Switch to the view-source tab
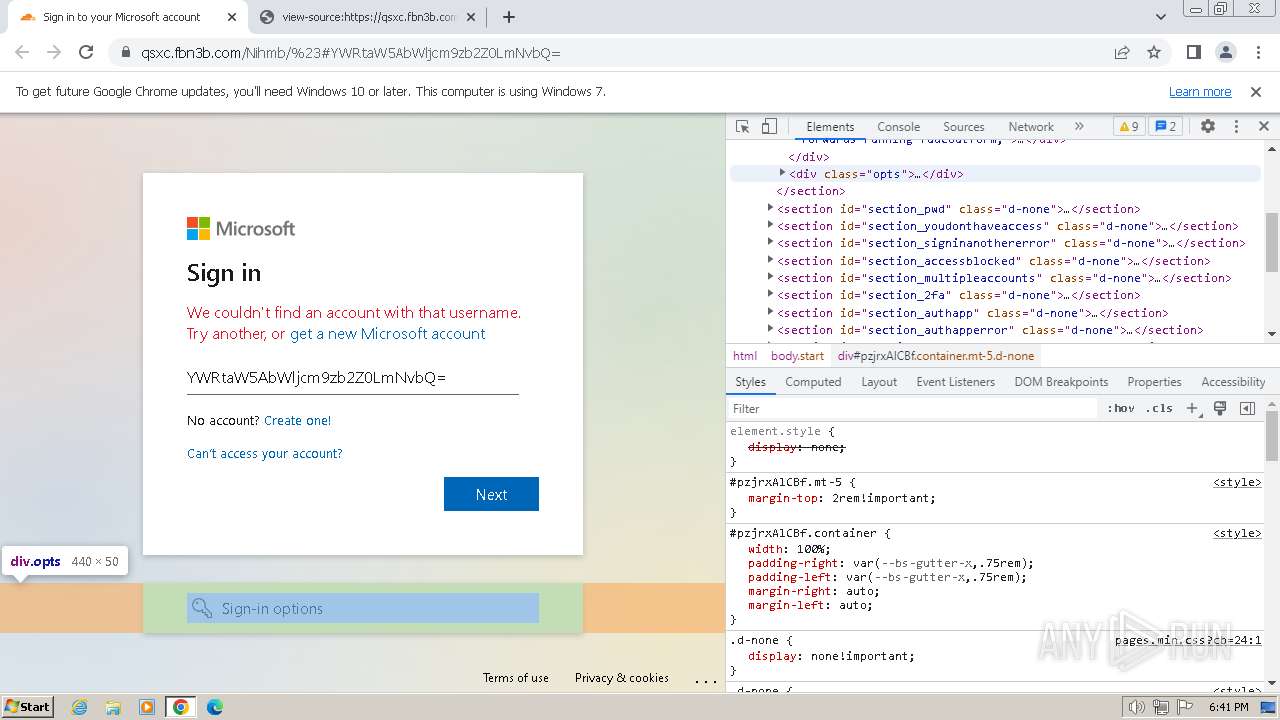Viewport: 1280px width, 720px height. [369, 17]
